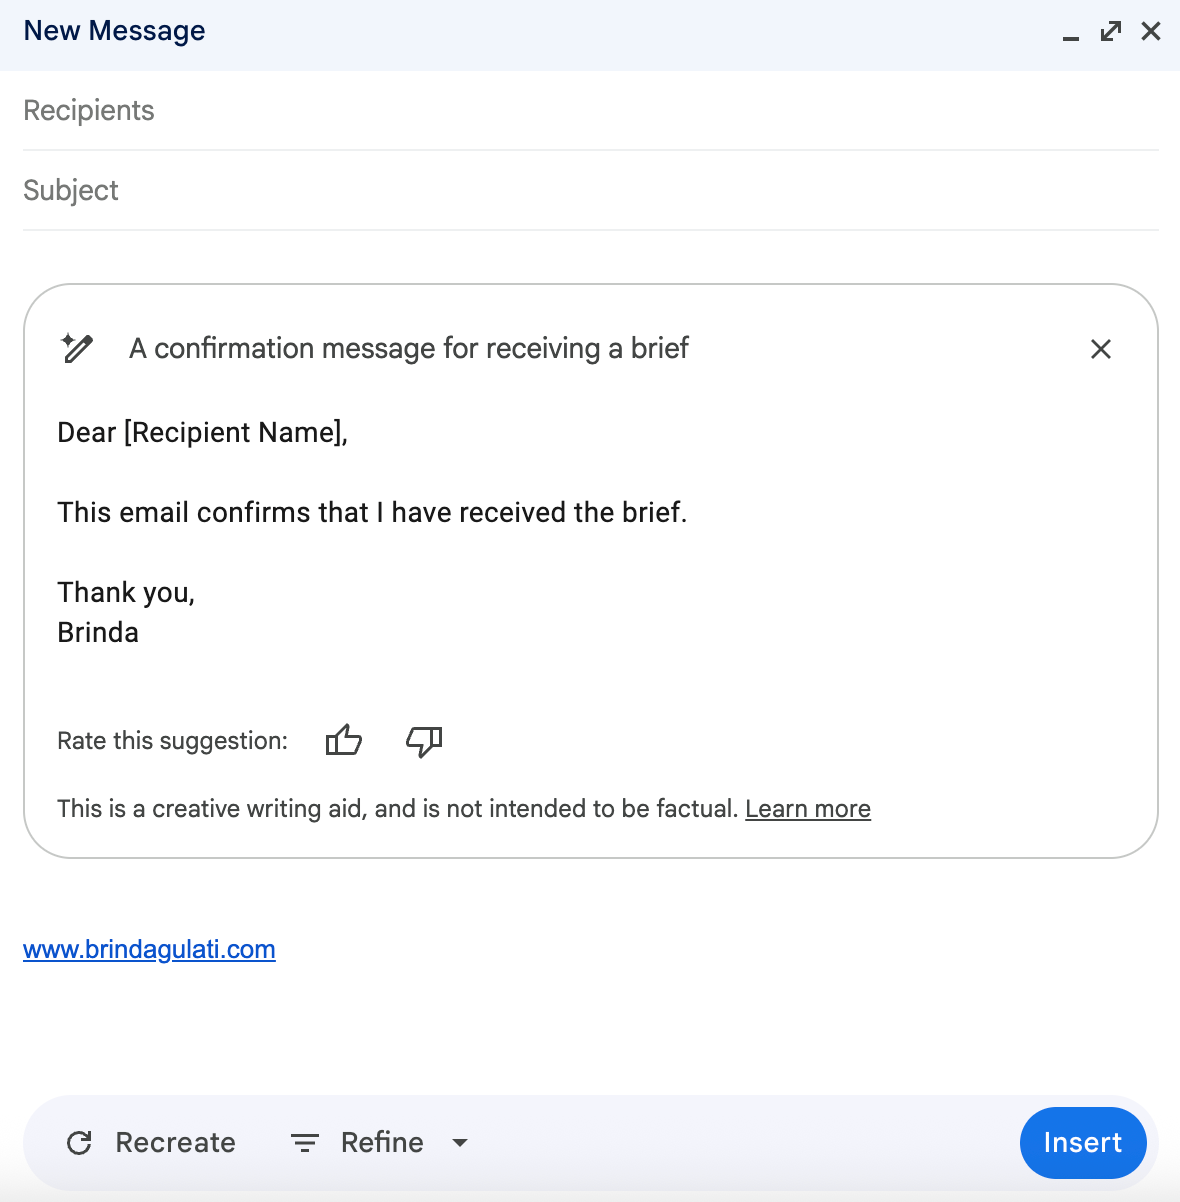The width and height of the screenshot is (1180, 1202).
Task: Close the New Message window
Action: point(1151,31)
